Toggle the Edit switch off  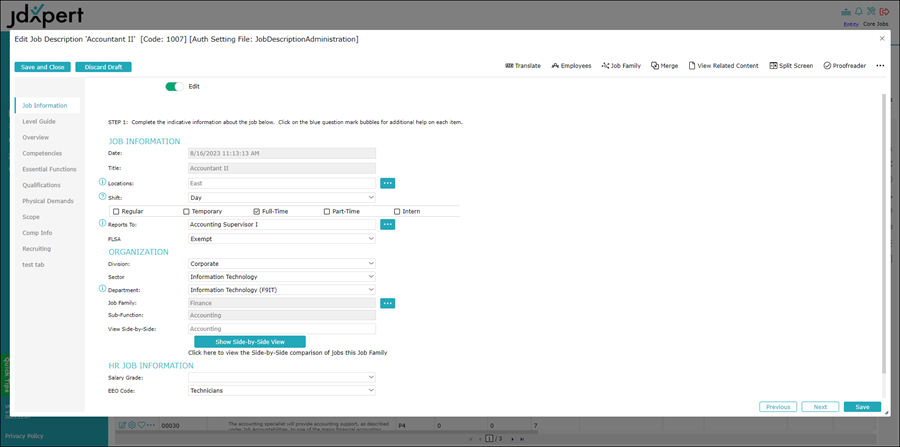click(x=175, y=87)
